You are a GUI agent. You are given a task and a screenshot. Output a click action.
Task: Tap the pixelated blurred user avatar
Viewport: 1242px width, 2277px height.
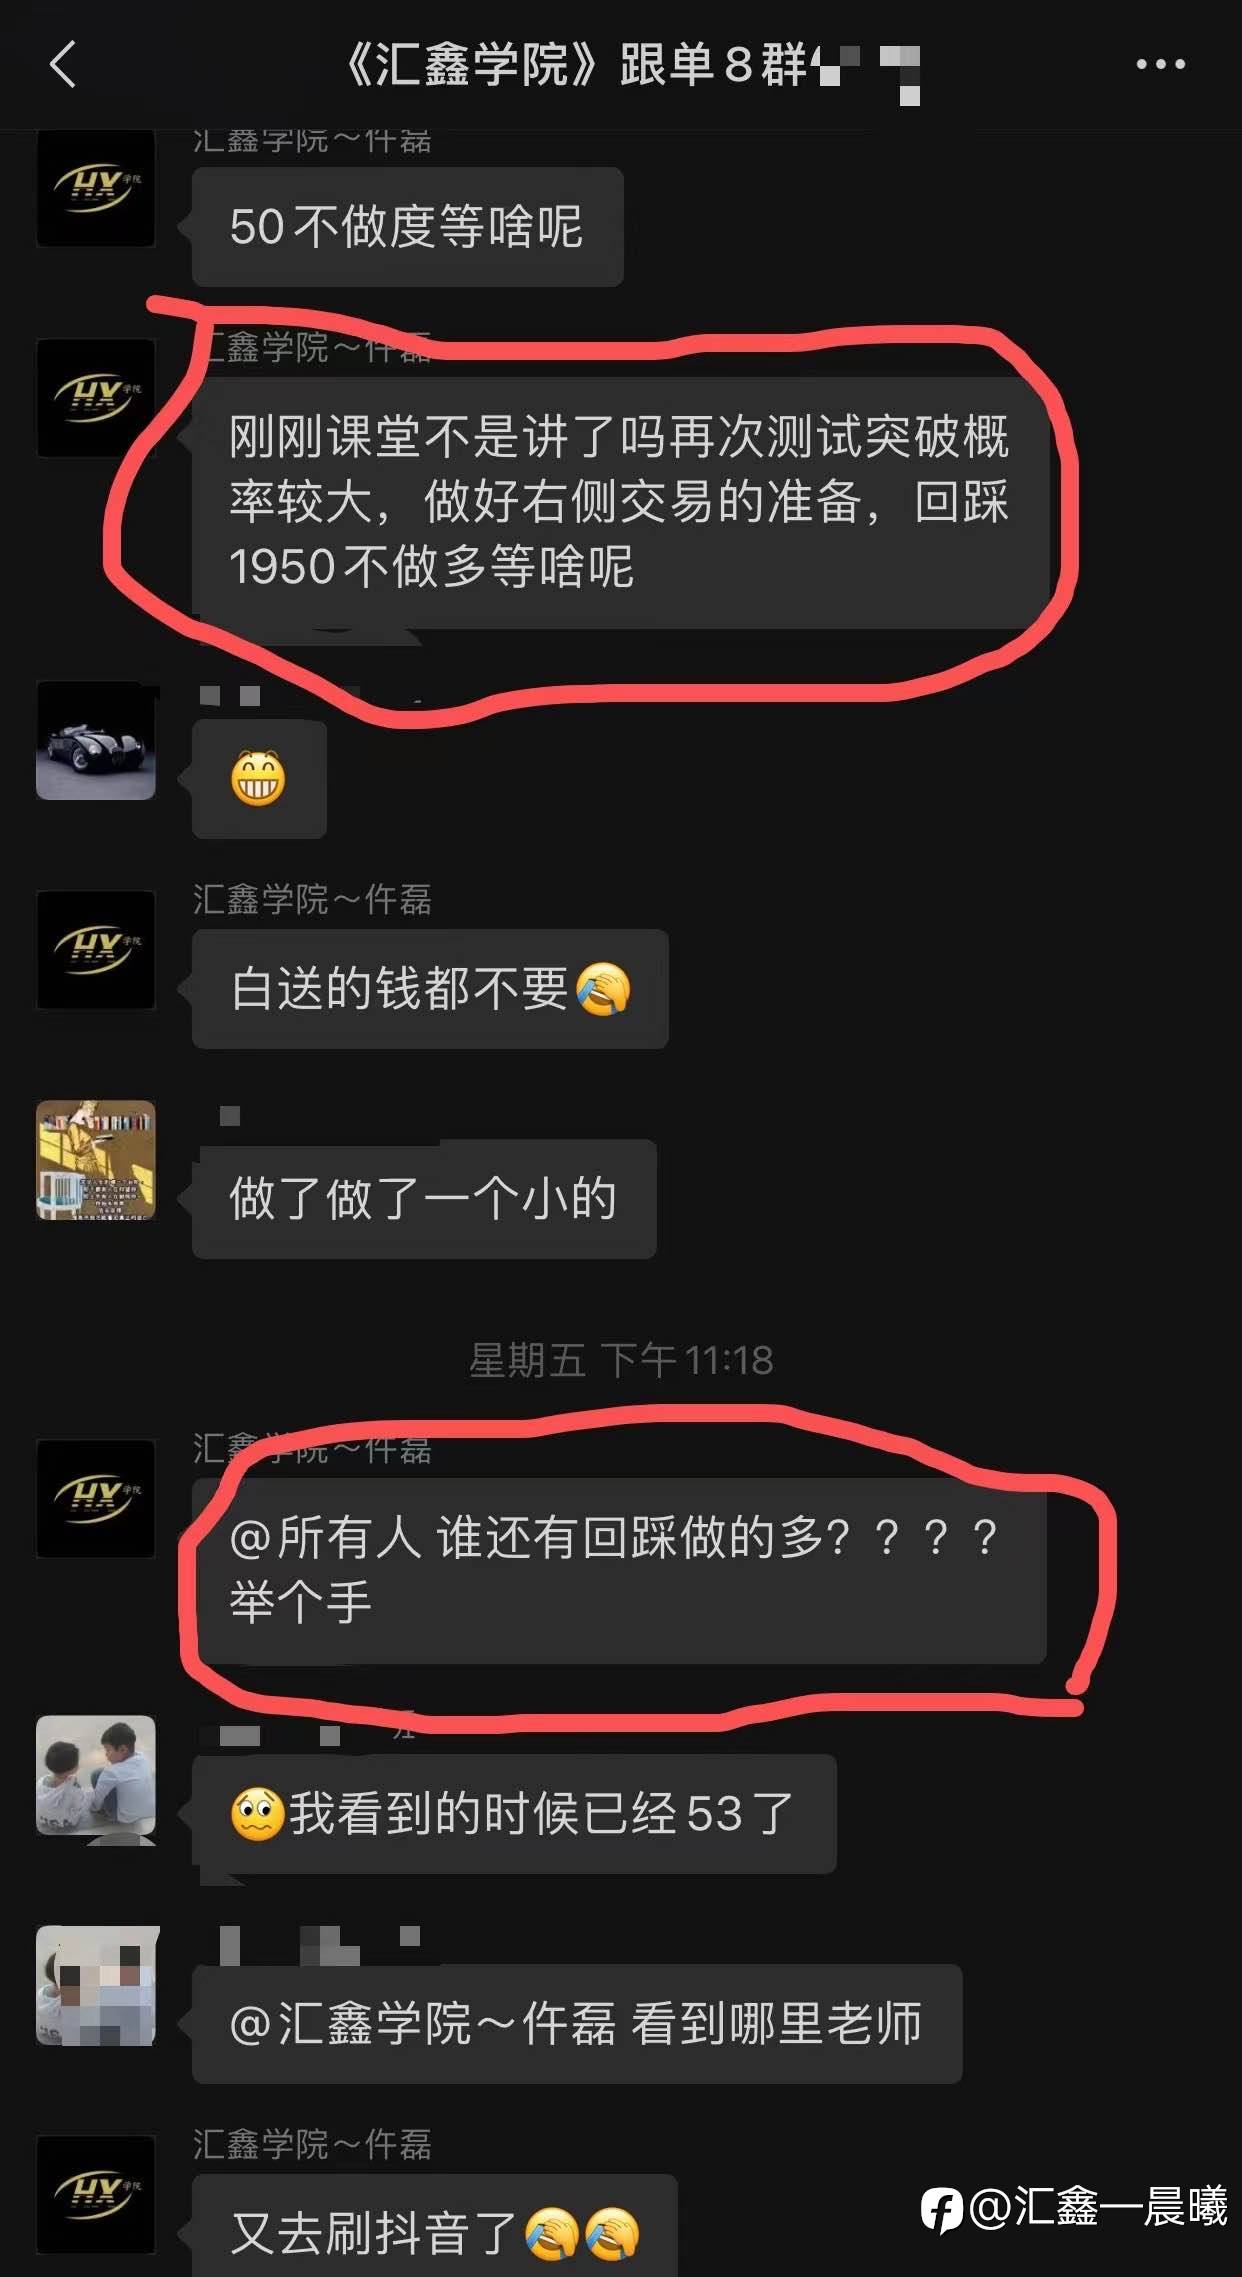(x=96, y=1986)
